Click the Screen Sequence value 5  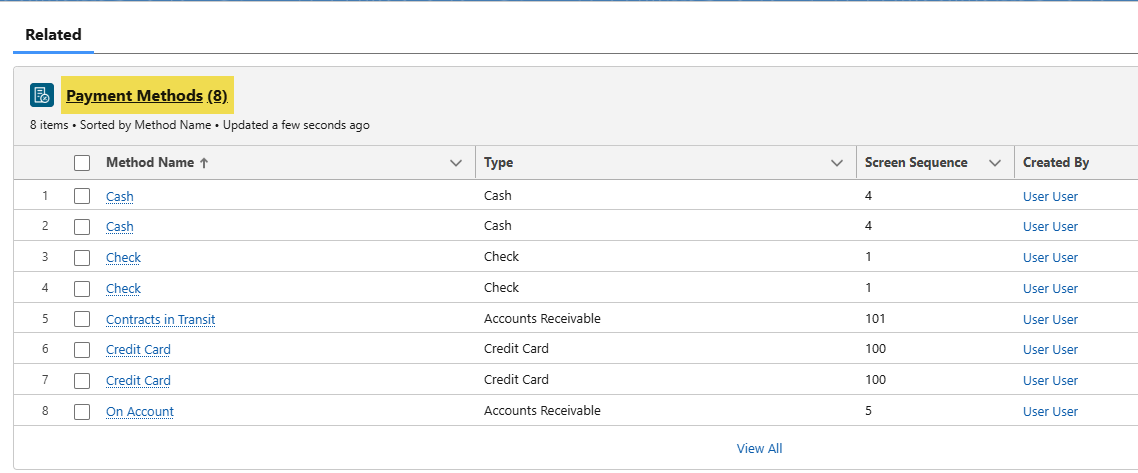click(869, 411)
